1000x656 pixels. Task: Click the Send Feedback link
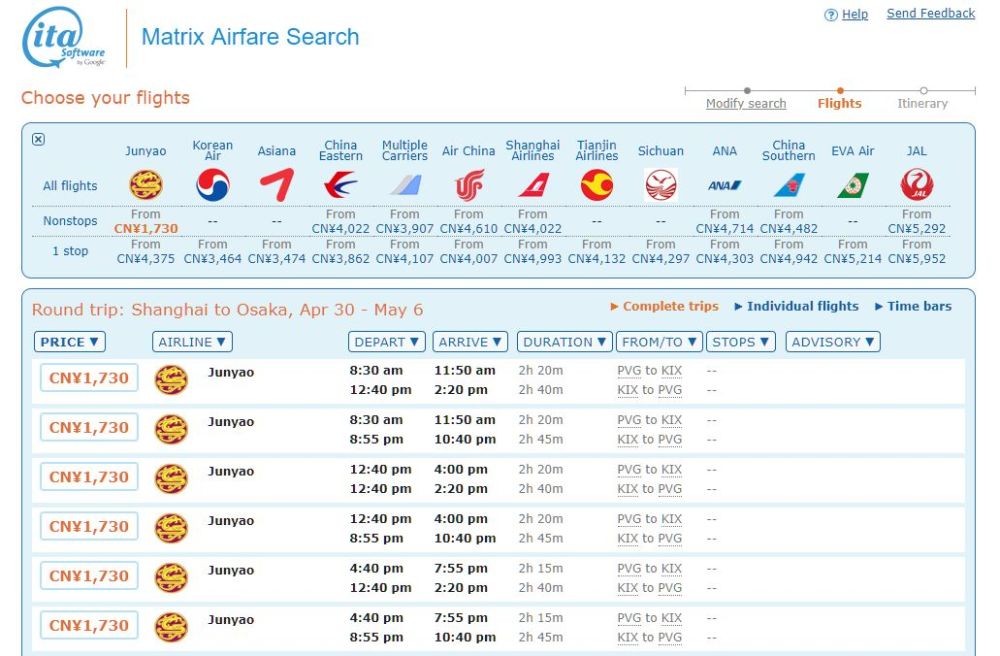pos(930,13)
